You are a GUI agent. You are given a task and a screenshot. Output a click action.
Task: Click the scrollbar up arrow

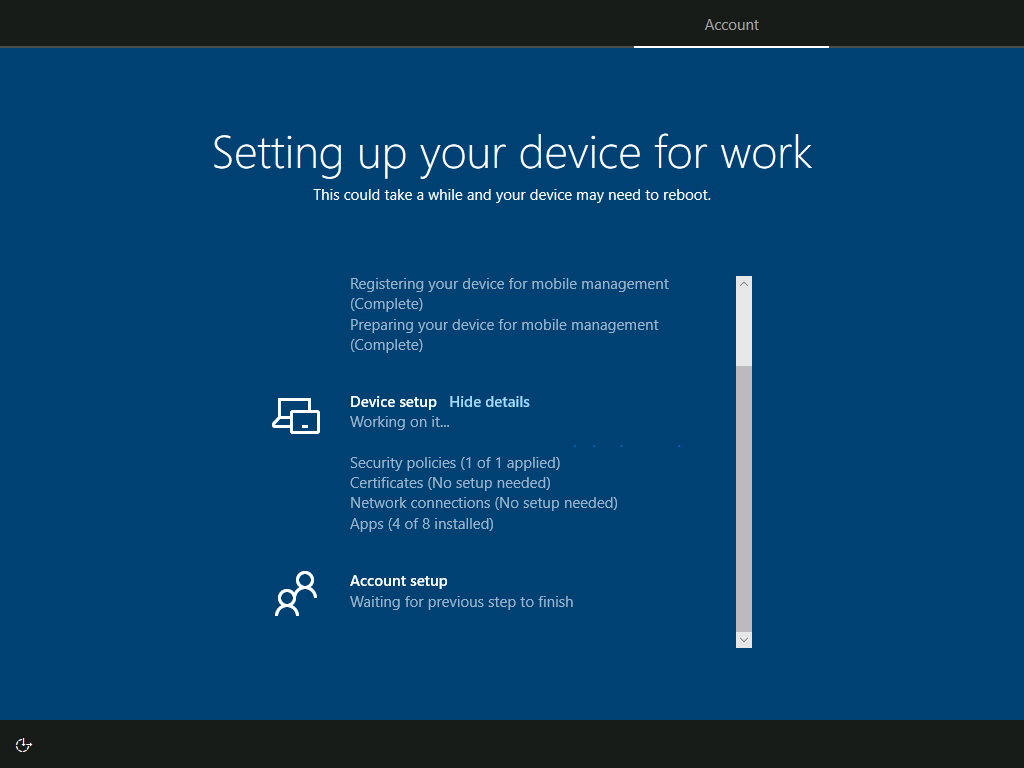(743, 284)
